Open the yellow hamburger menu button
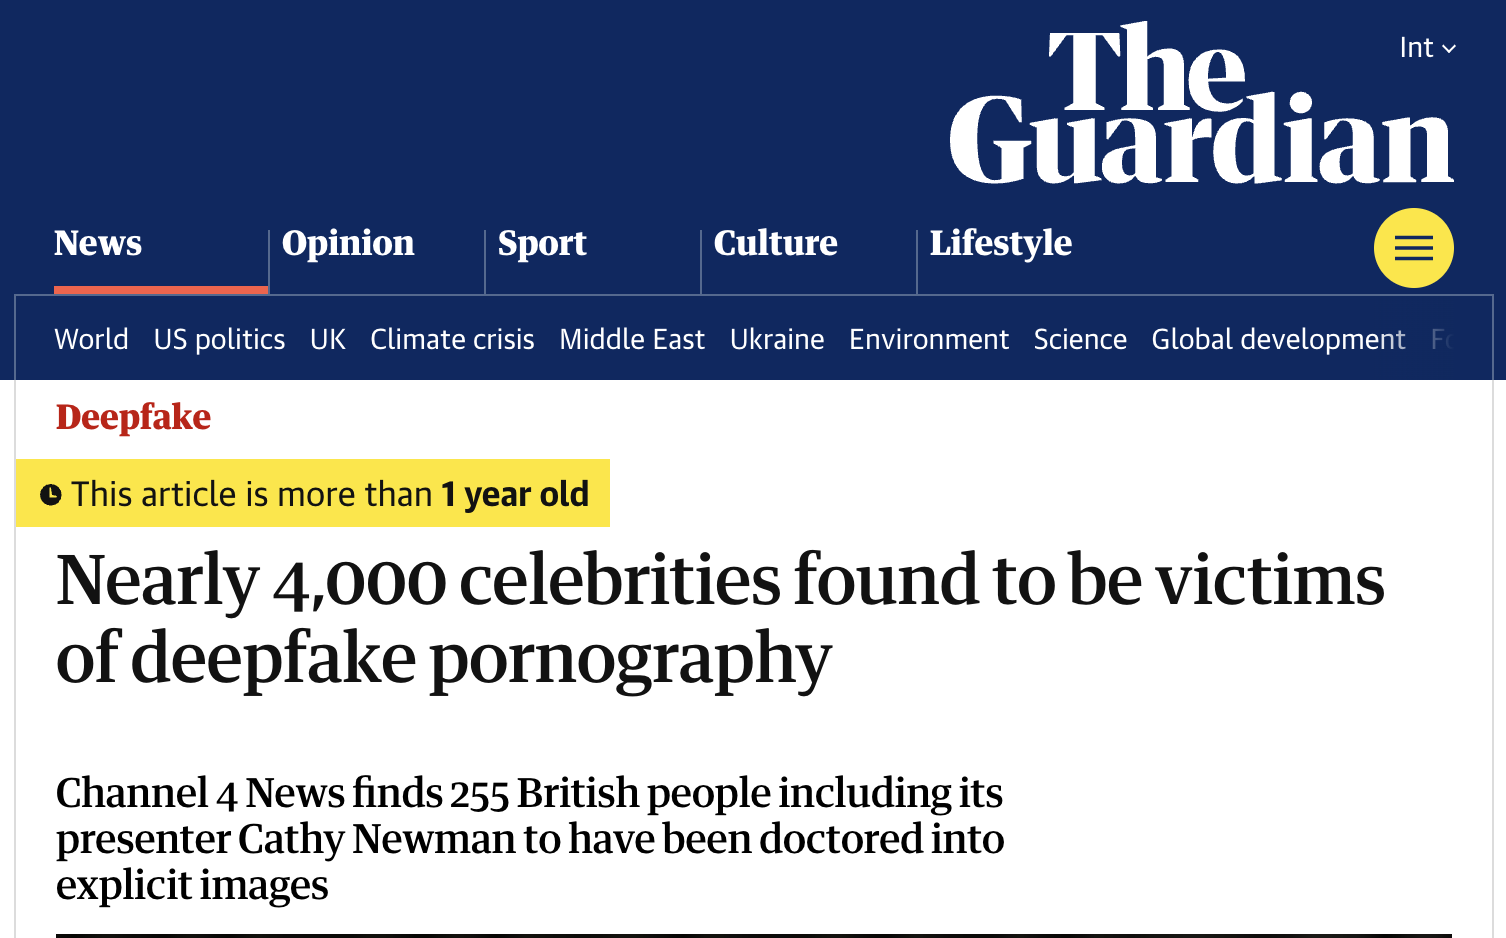This screenshot has height=938, width=1506. pyautogui.click(x=1413, y=248)
